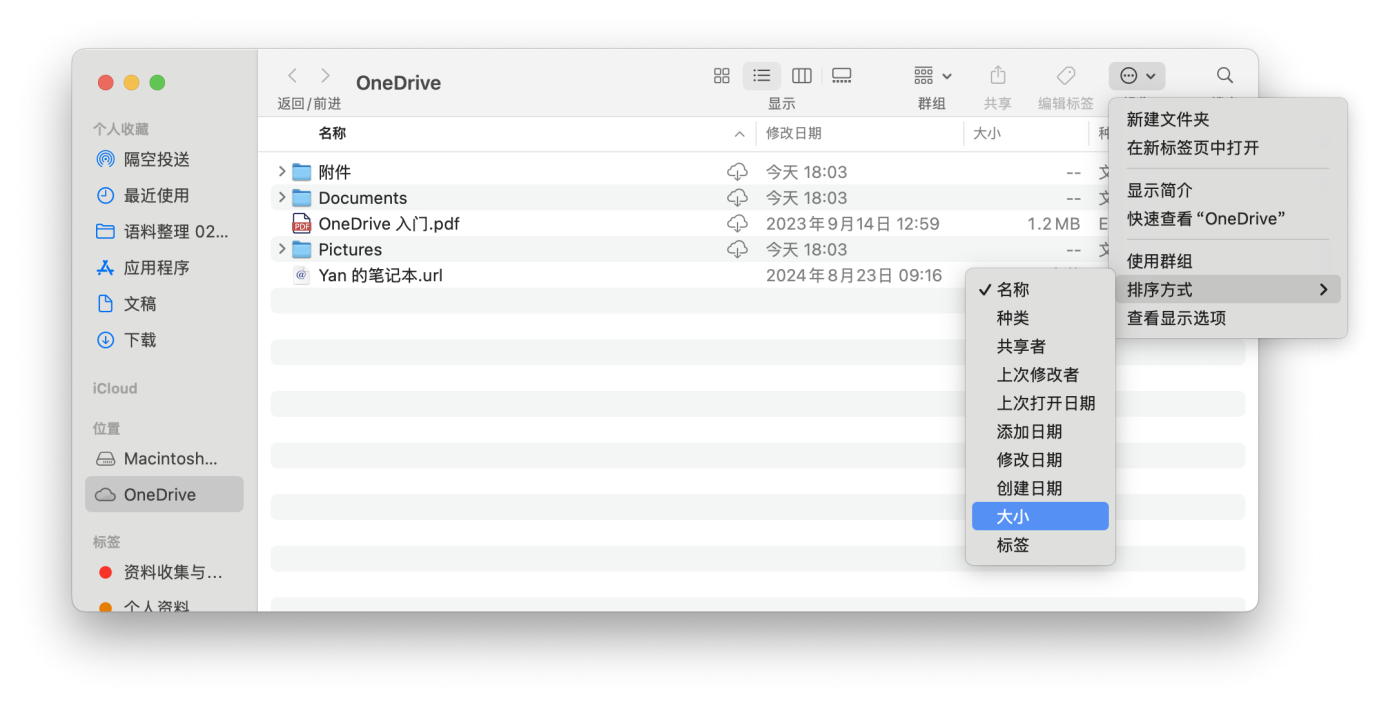Open the ellipsis action menu button
Viewport: 1377px width, 707px height.
[x=1137, y=76]
